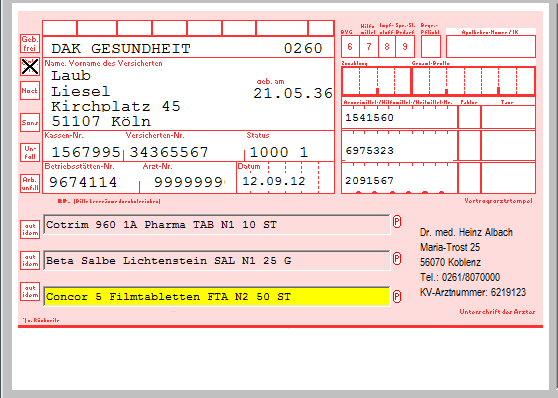Click the empty Begr.-Pflicht box
The height and width of the screenshot is (398, 558).
click(431, 47)
